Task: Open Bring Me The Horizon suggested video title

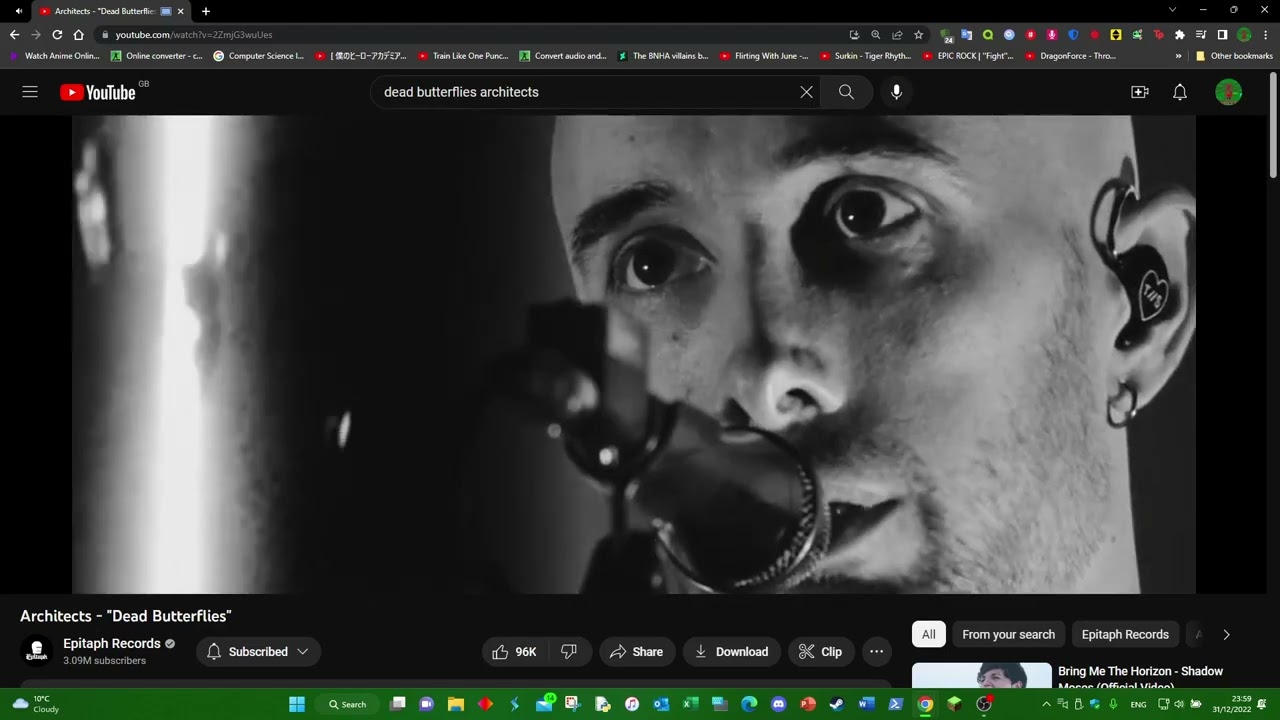Action: coord(1140,677)
